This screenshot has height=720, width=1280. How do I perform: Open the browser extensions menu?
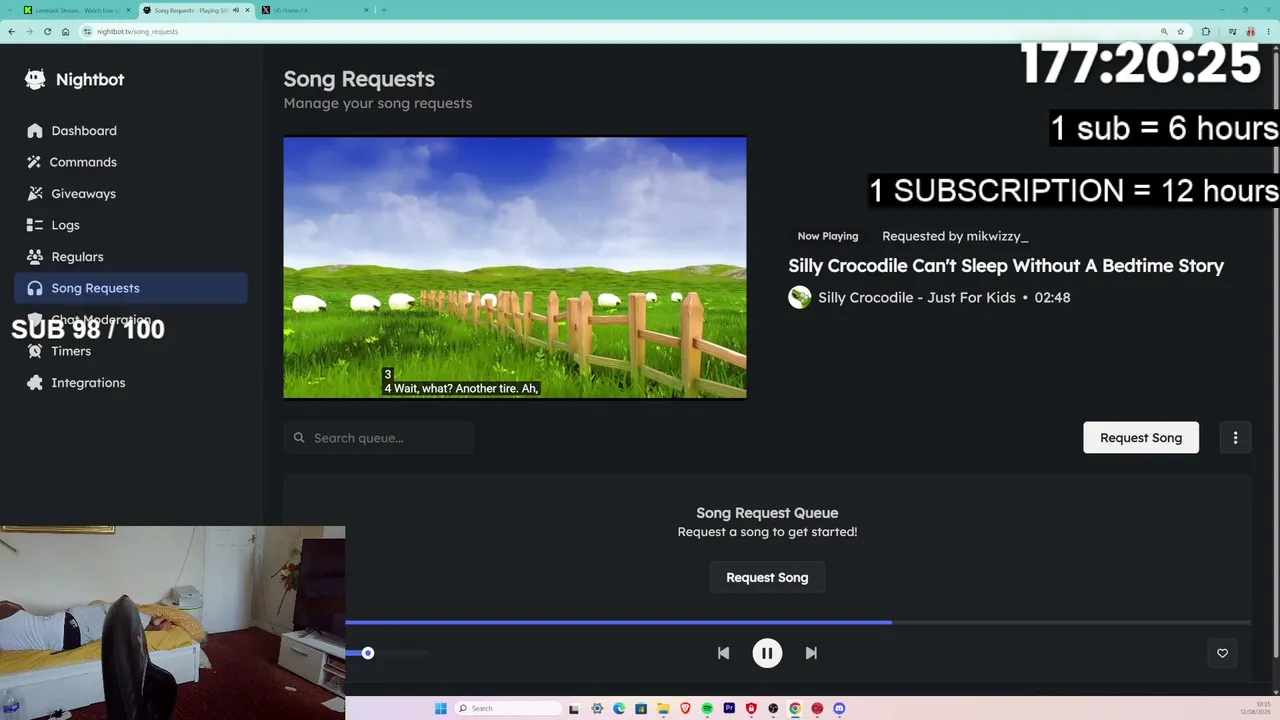tap(1205, 32)
